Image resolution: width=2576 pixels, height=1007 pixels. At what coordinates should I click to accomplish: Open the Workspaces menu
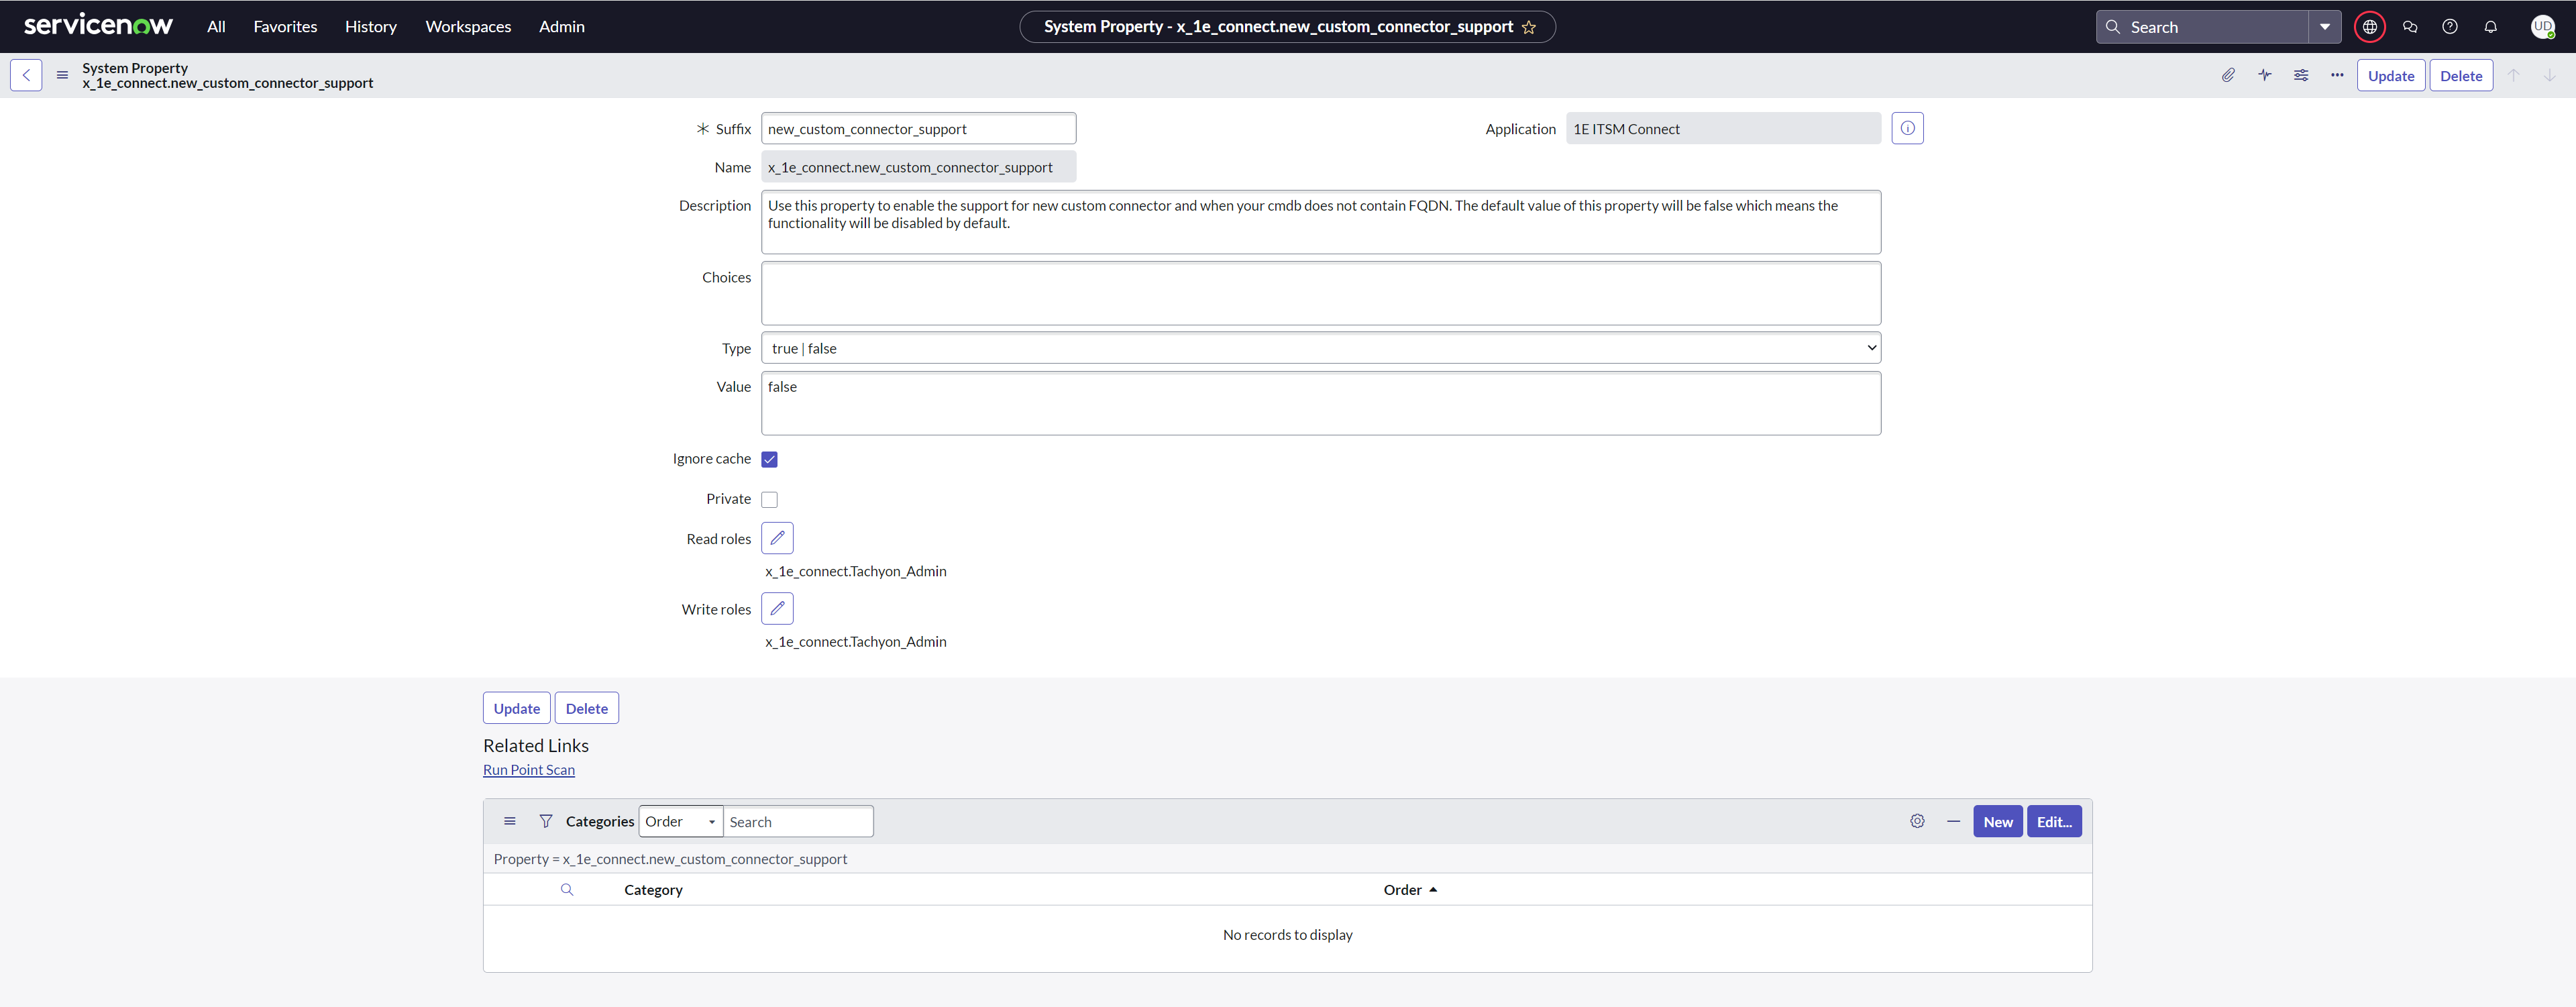pyautogui.click(x=468, y=27)
